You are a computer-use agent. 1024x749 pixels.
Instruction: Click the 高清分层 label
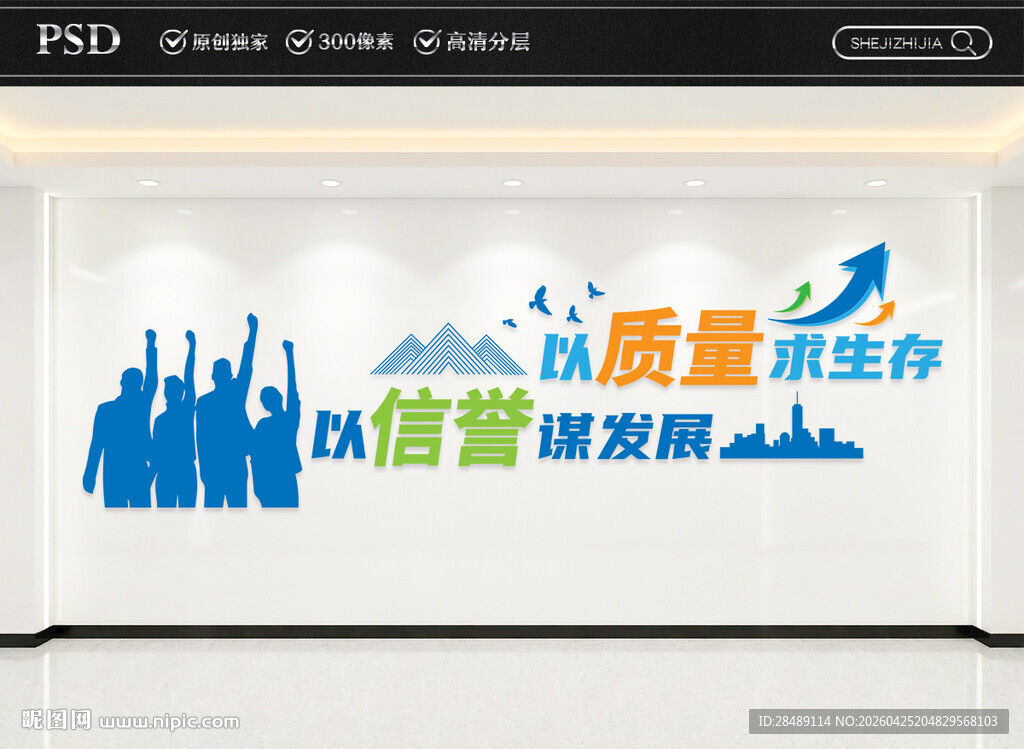pyautogui.click(x=487, y=42)
